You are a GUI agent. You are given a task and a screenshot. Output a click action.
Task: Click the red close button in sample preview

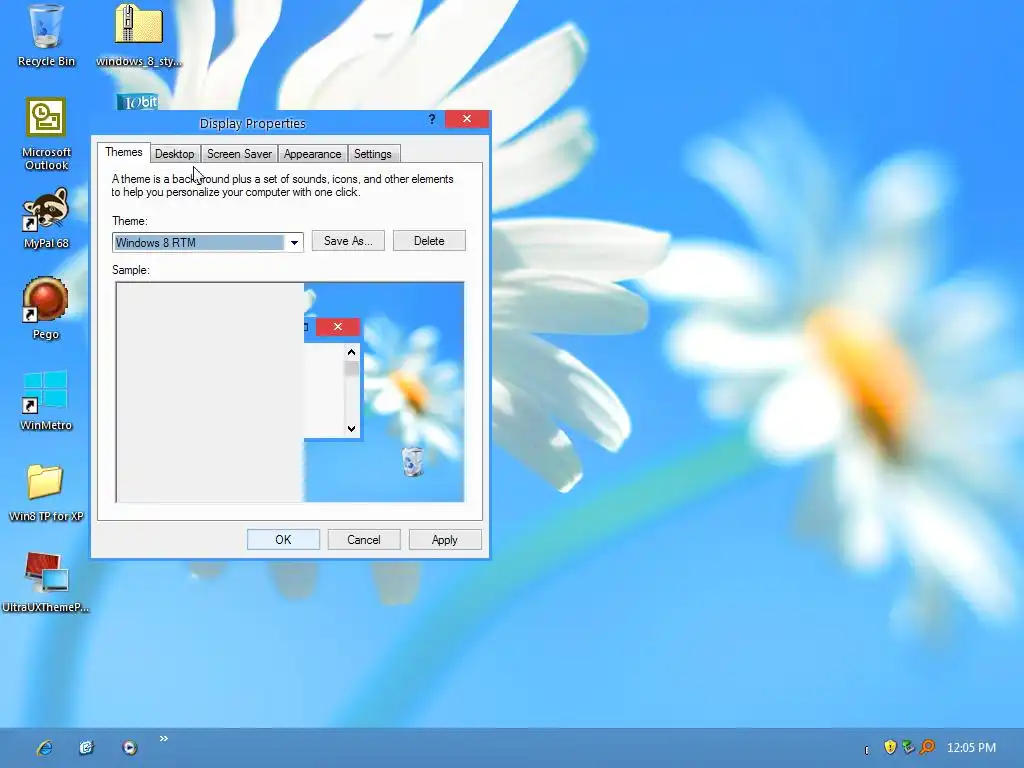click(338, 327)
